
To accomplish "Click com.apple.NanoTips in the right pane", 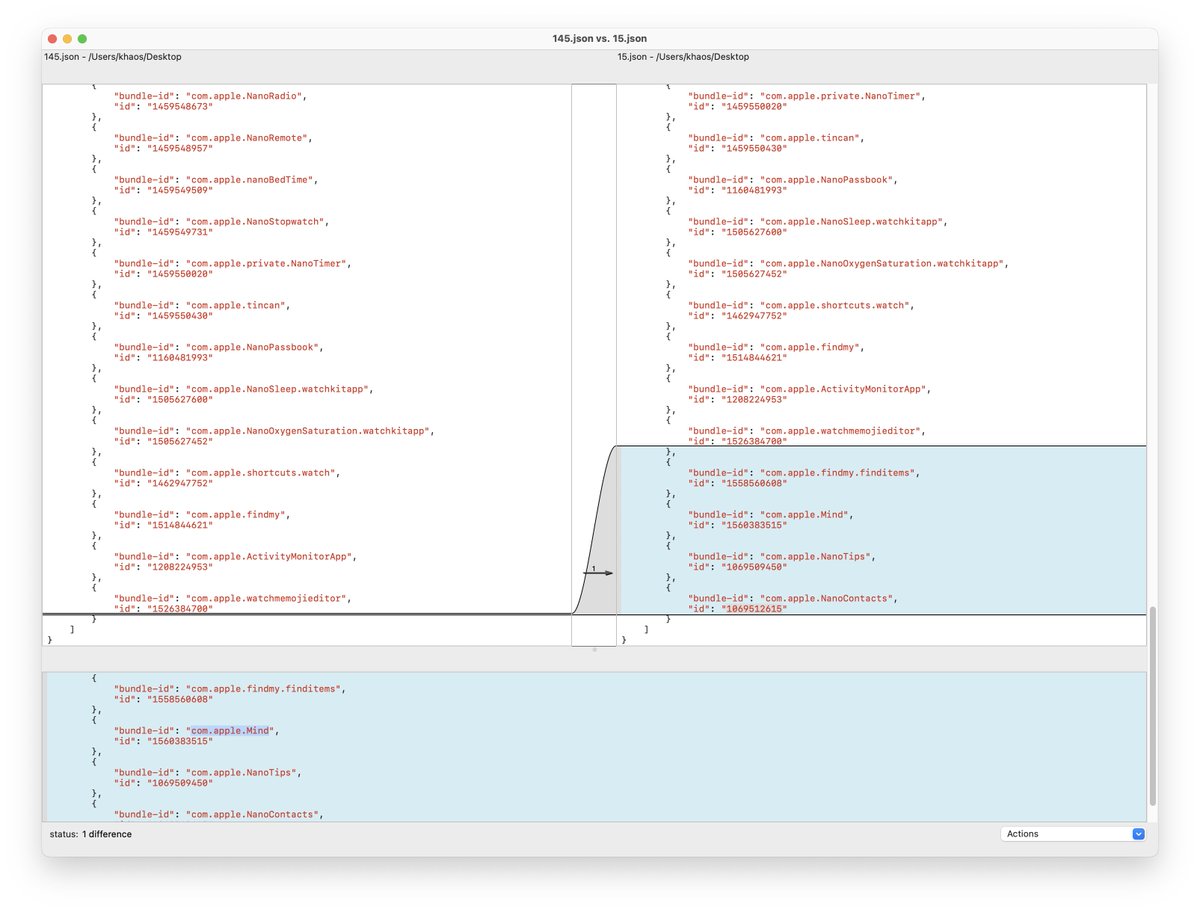I will [x=815, y=558].
